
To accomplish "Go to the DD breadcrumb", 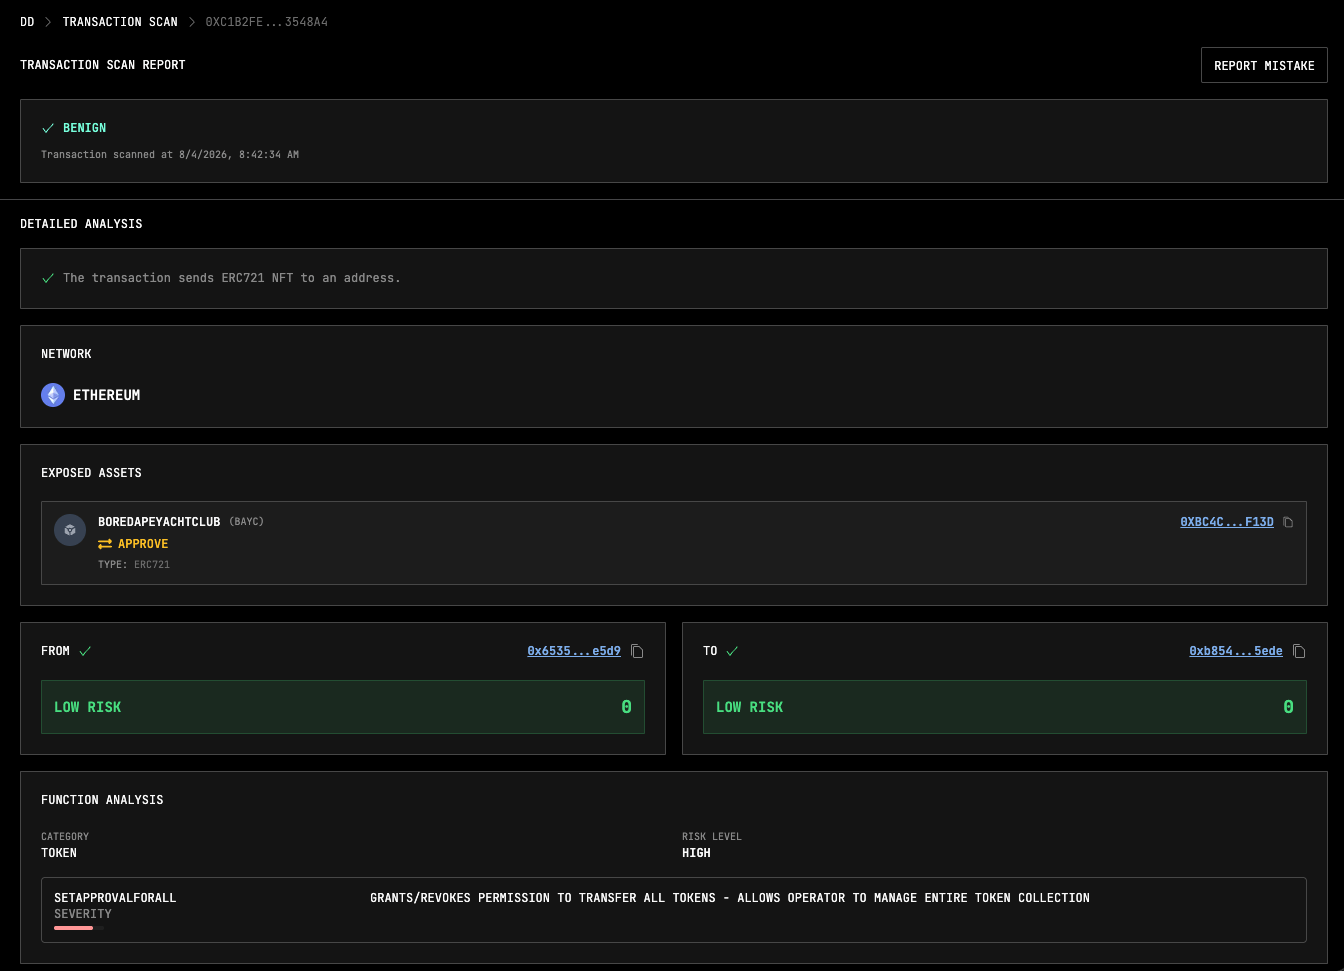I will (27, 22).
